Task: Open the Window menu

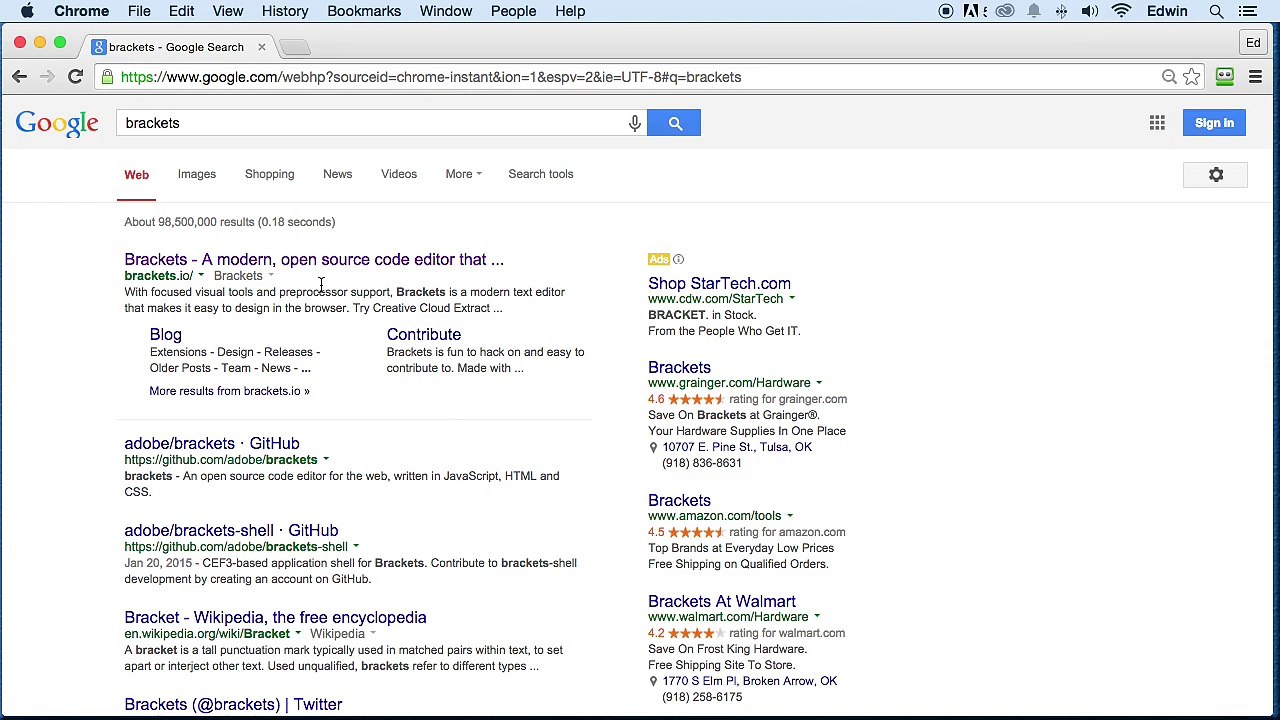Action: coord(446,11)
